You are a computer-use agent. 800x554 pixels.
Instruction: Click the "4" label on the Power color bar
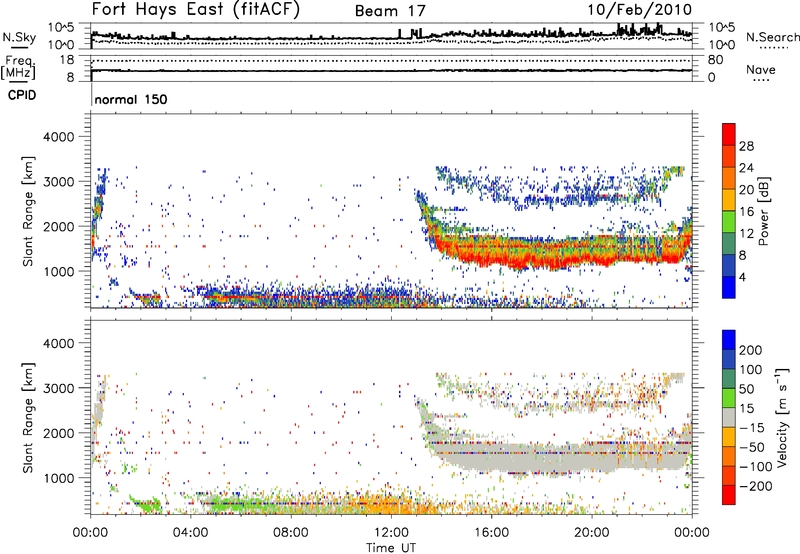[x=742, y=278]
